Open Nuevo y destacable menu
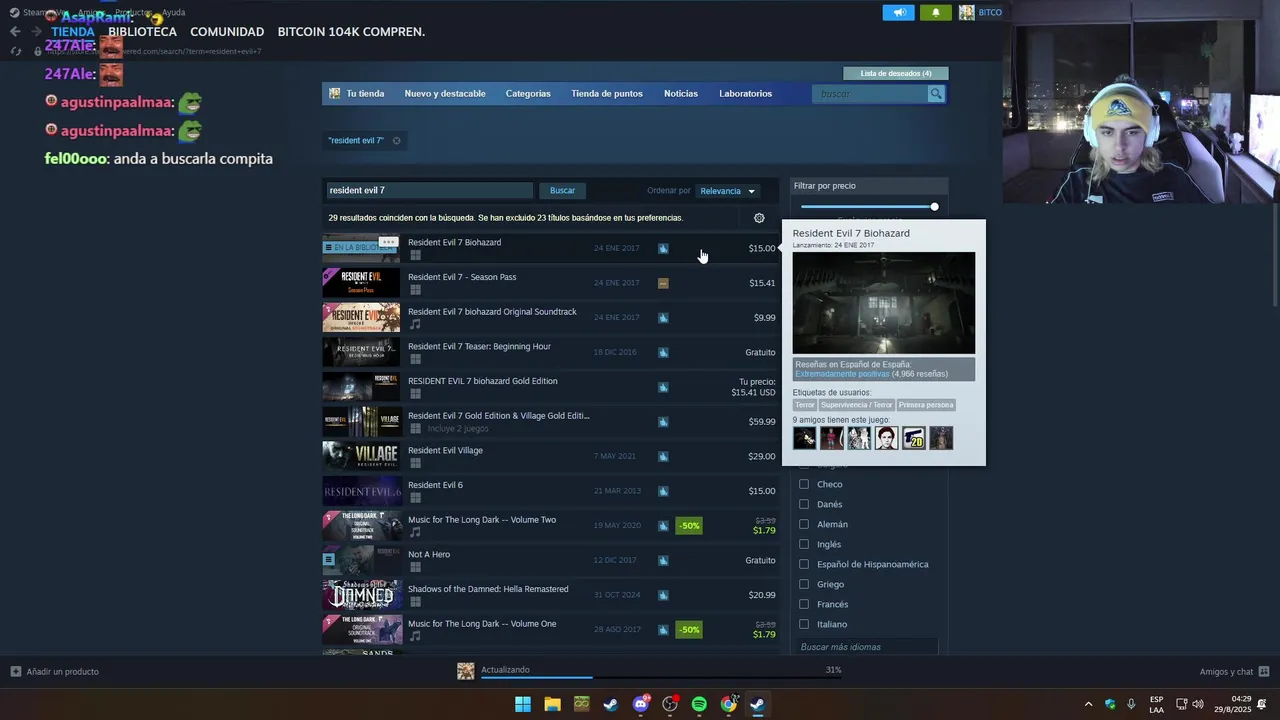 tap(445, 94)
